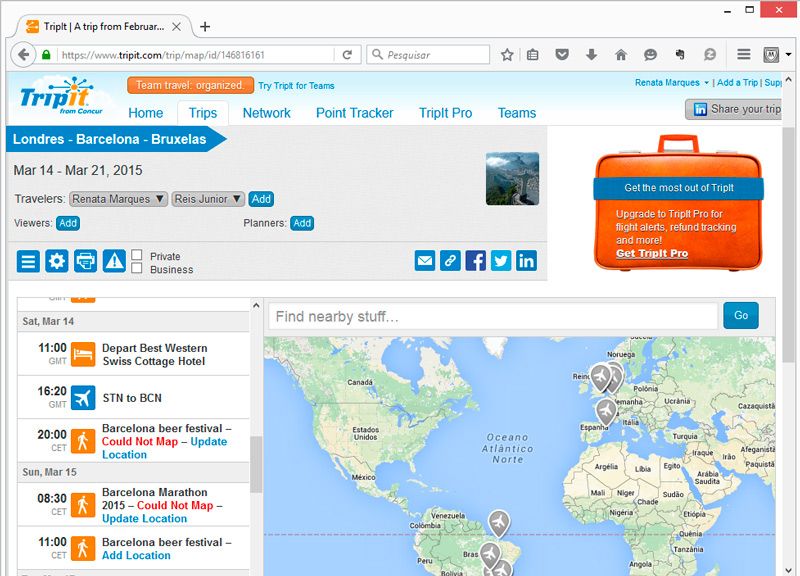
Task: Share the trip on Facebook
Action: (x=476, y=261)
